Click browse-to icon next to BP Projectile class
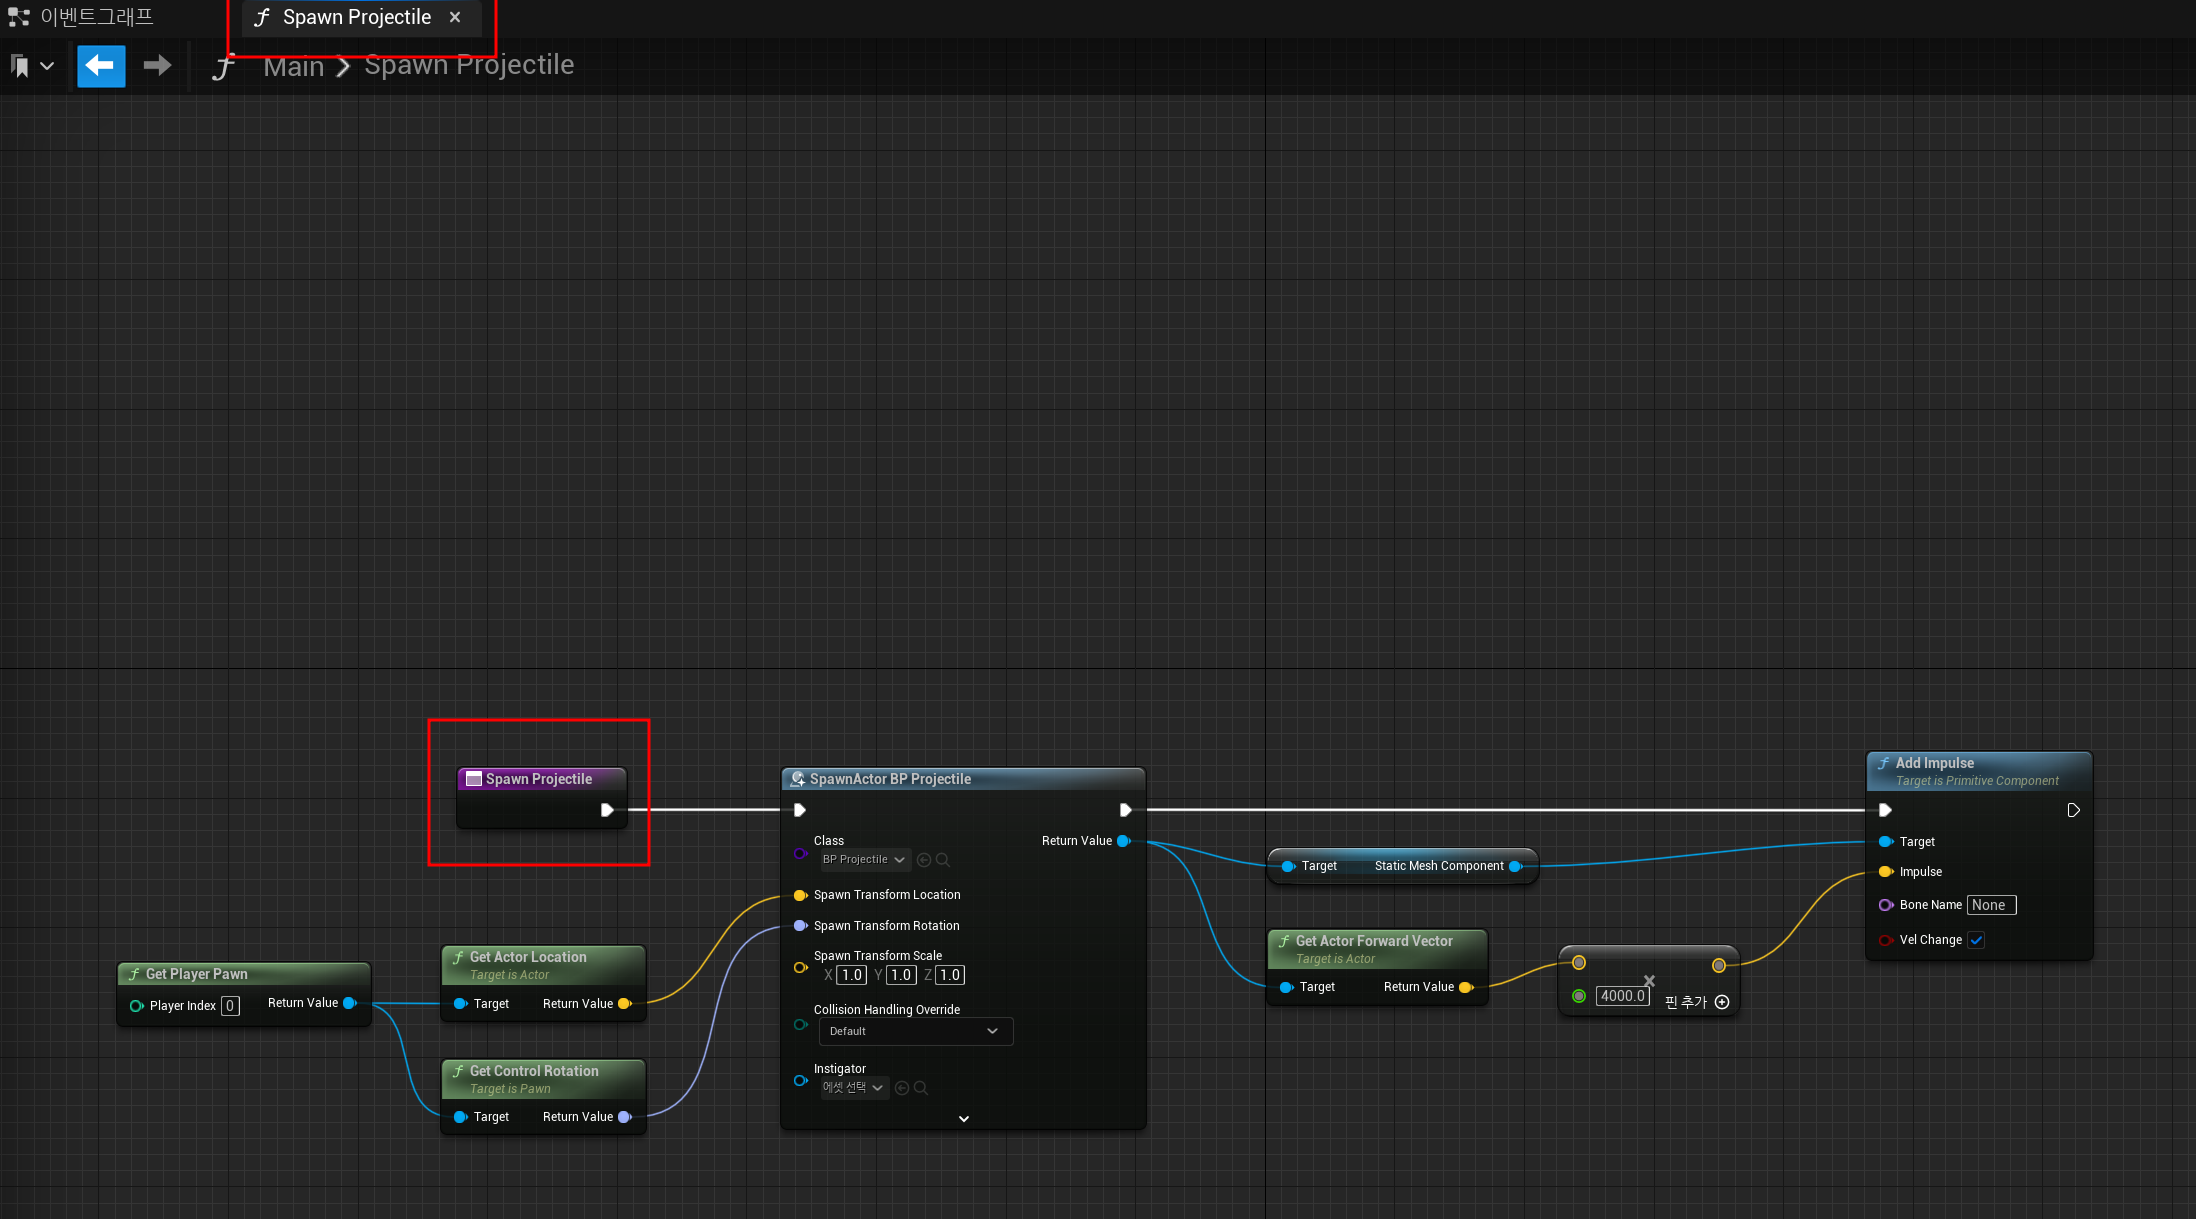 924,860
